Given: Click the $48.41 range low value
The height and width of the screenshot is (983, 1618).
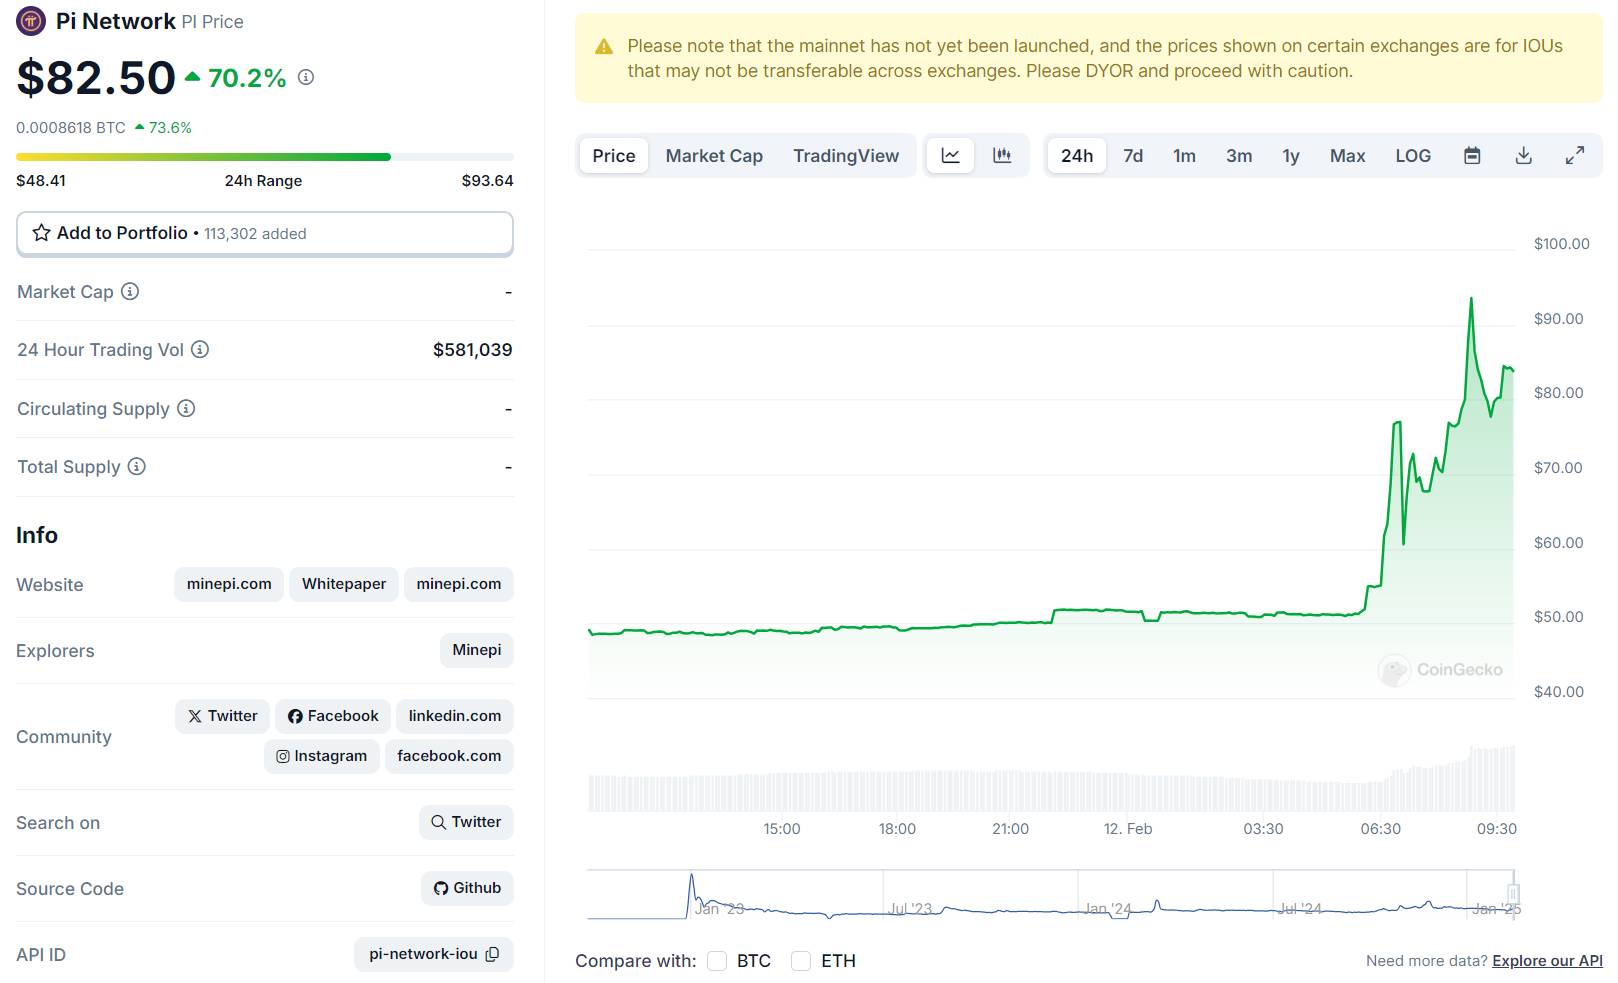Looking at the screenshot, I should (x=41, y=181).
